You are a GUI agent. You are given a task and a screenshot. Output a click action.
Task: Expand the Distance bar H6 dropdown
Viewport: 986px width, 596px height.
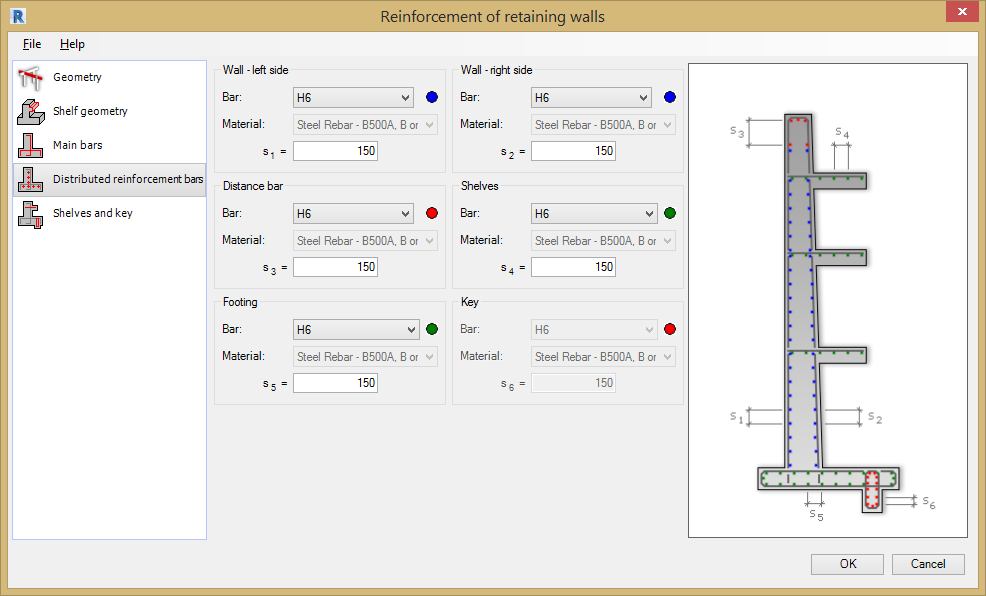pyautogui.click(x=353, y=213)
